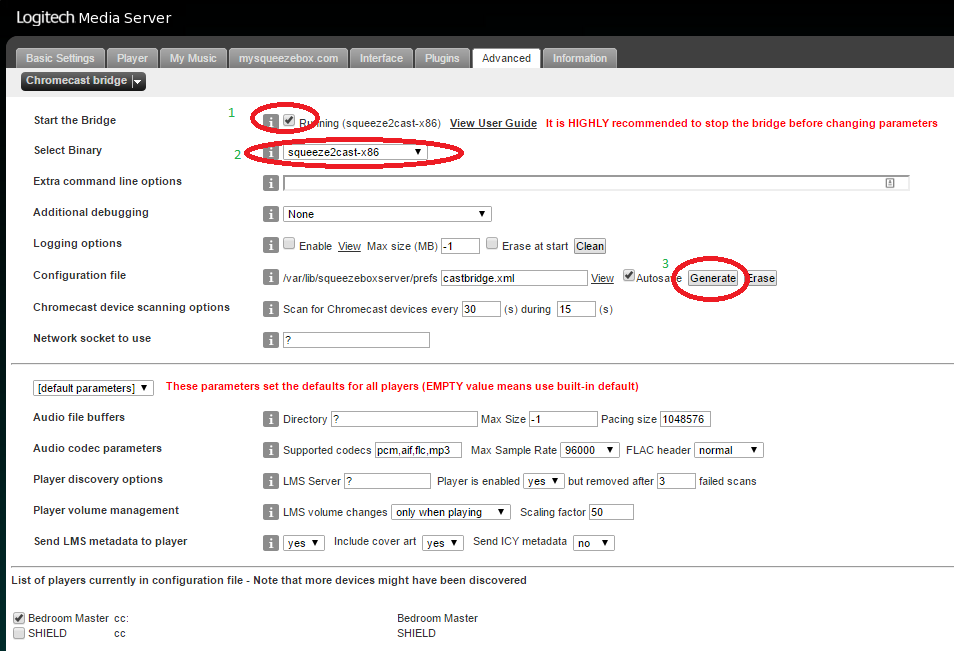The height and width of the screenshot is (651, 954).
Task: Click the Additional debugging info icon
Action: coord(271,214)
